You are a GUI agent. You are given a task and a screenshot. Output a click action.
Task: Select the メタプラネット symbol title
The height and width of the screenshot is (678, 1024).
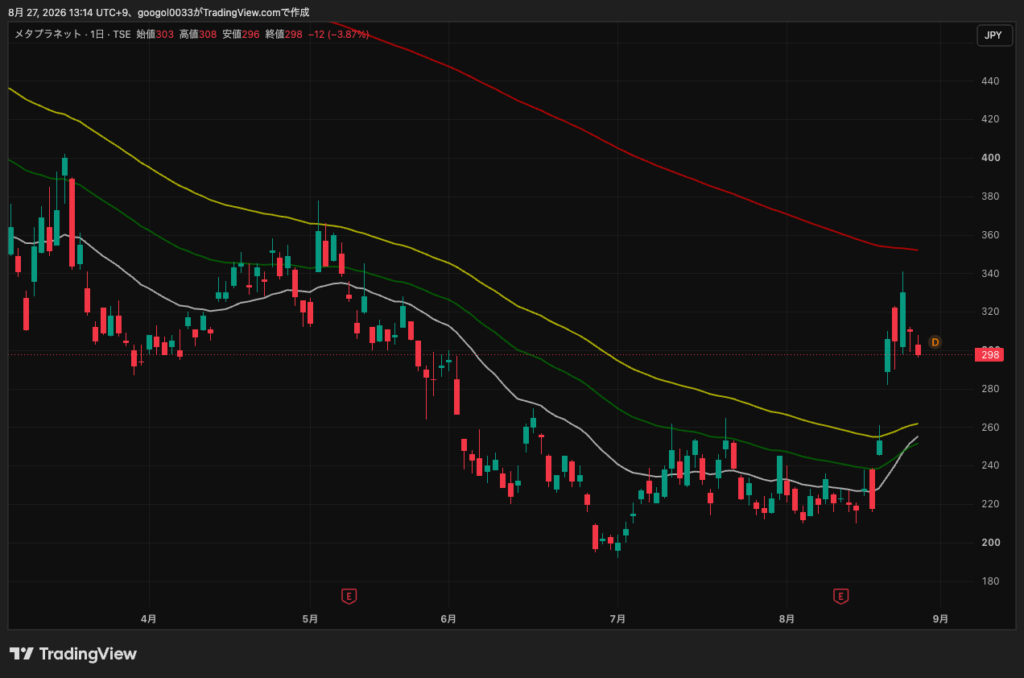(48, 34)
